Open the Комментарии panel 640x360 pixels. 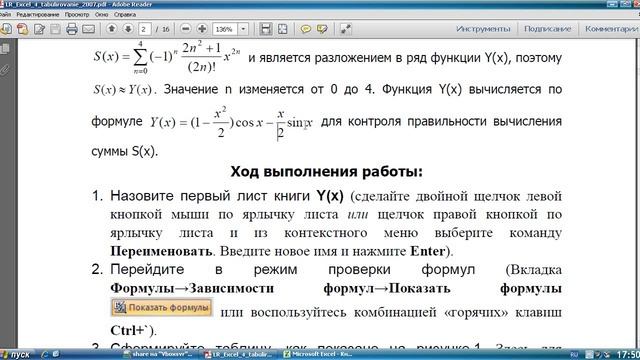pos(611,29)
